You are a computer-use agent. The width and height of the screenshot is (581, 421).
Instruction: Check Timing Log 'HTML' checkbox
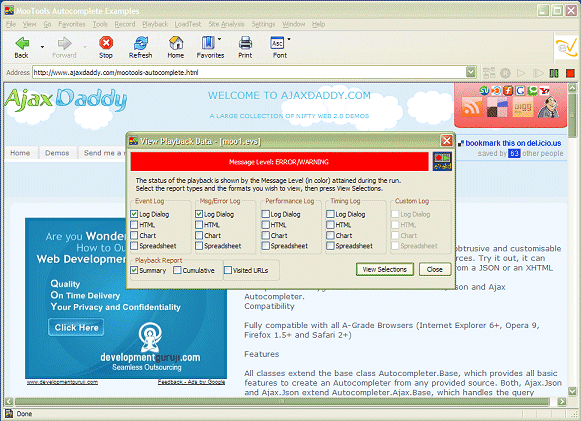pyautogui.click(x=330, y=225)
